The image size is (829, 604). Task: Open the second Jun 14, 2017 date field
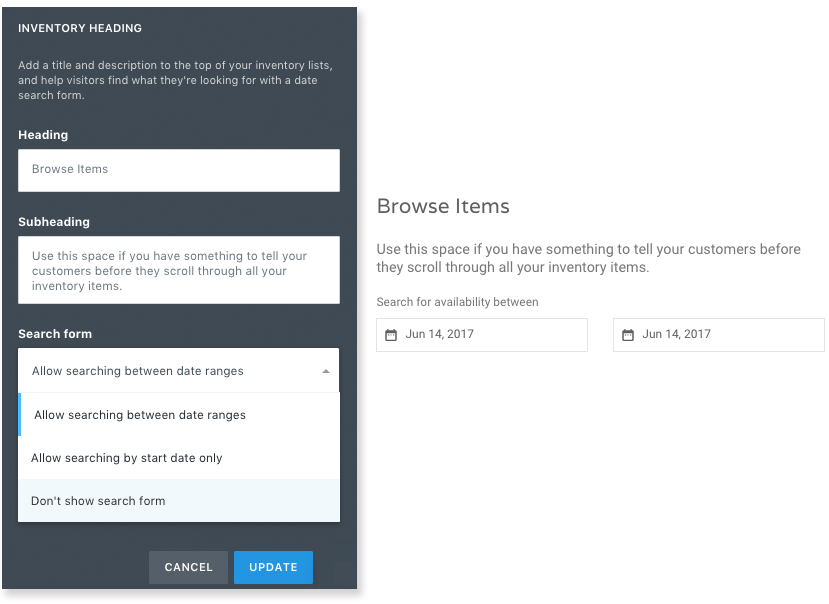719,335
